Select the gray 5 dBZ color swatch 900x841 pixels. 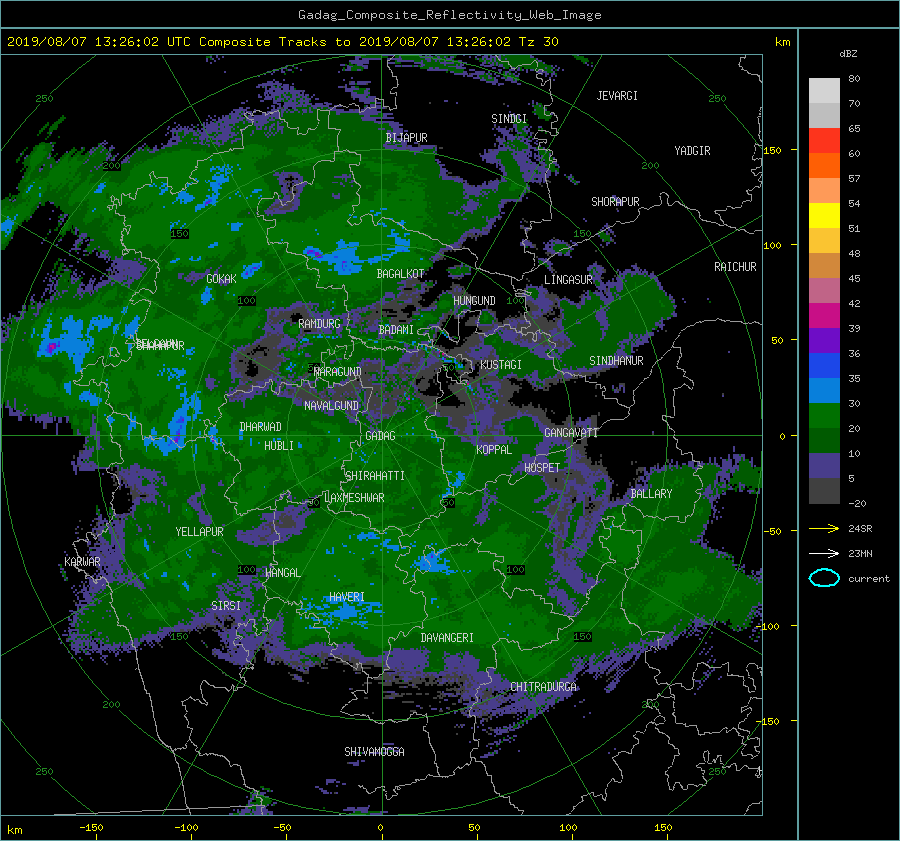(x=824, y=491)
